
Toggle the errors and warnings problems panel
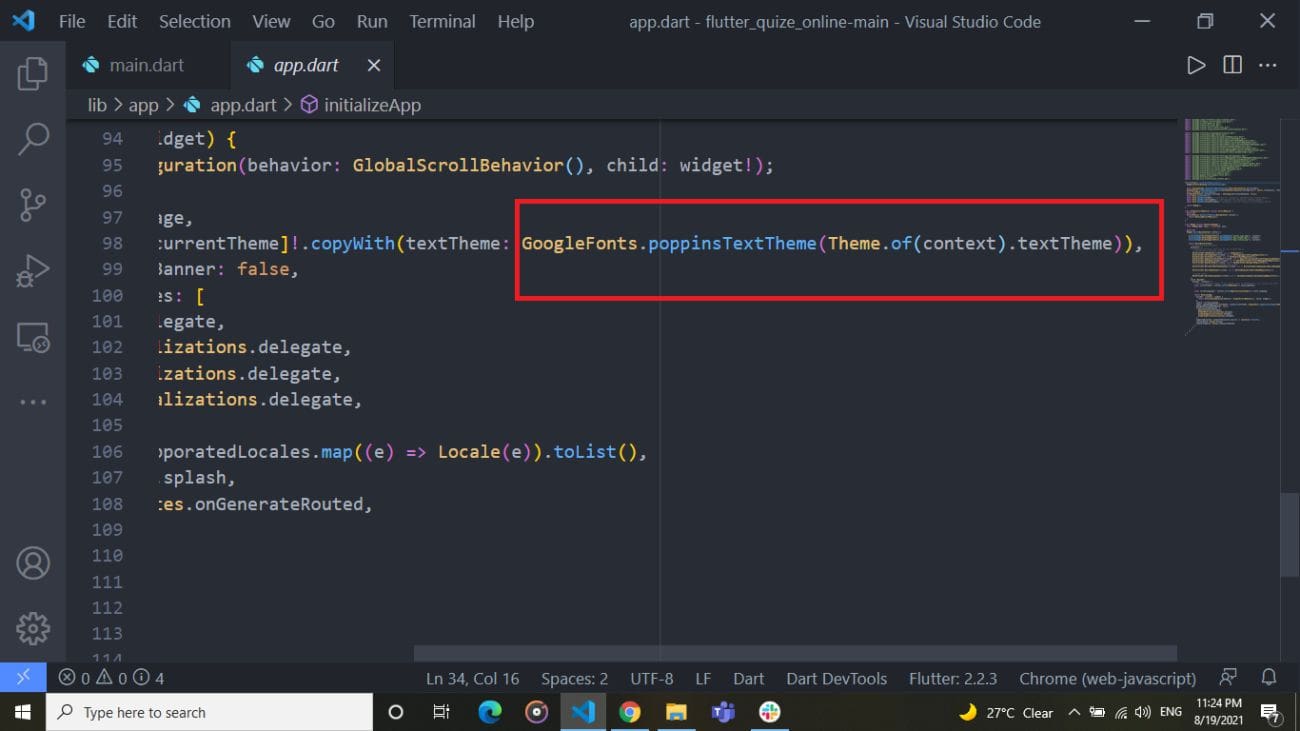point(111,678)
